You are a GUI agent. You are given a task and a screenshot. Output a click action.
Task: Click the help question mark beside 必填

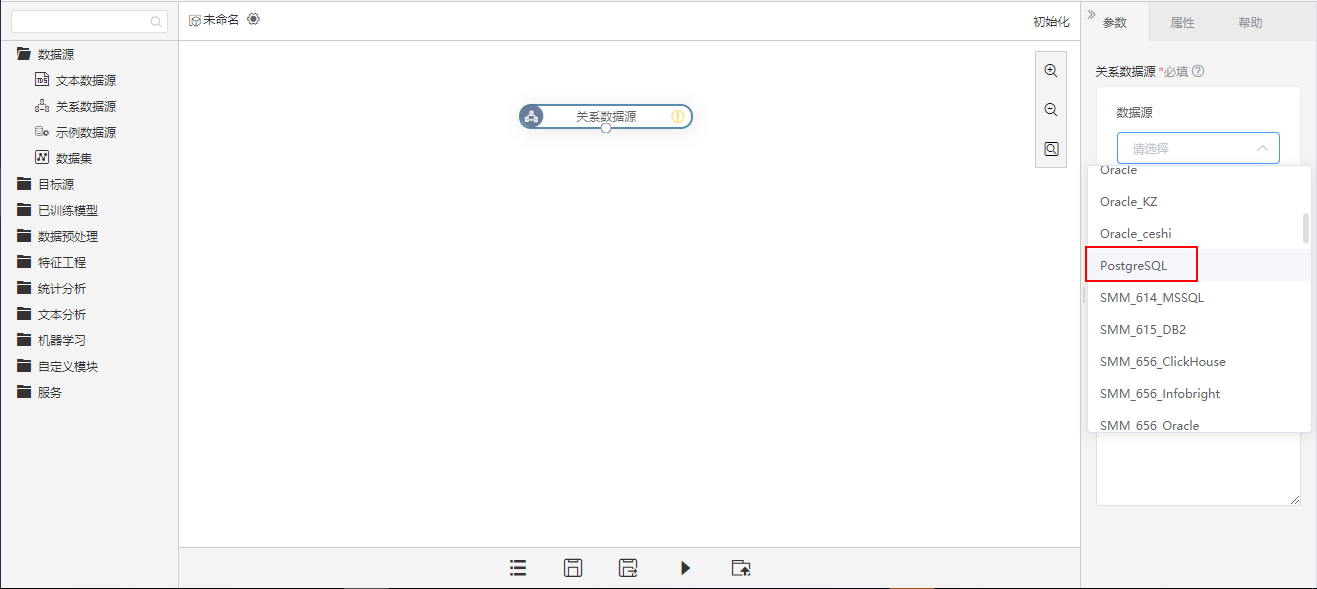[1198, 71]
